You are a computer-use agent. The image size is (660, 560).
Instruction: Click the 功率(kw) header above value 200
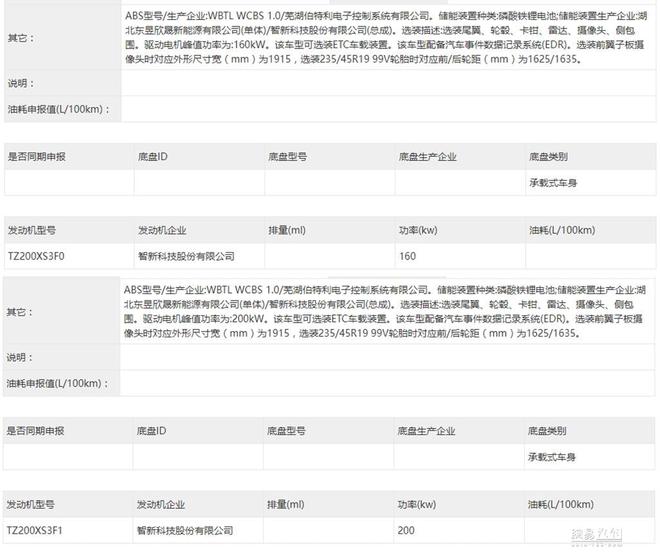pos(417,504)
